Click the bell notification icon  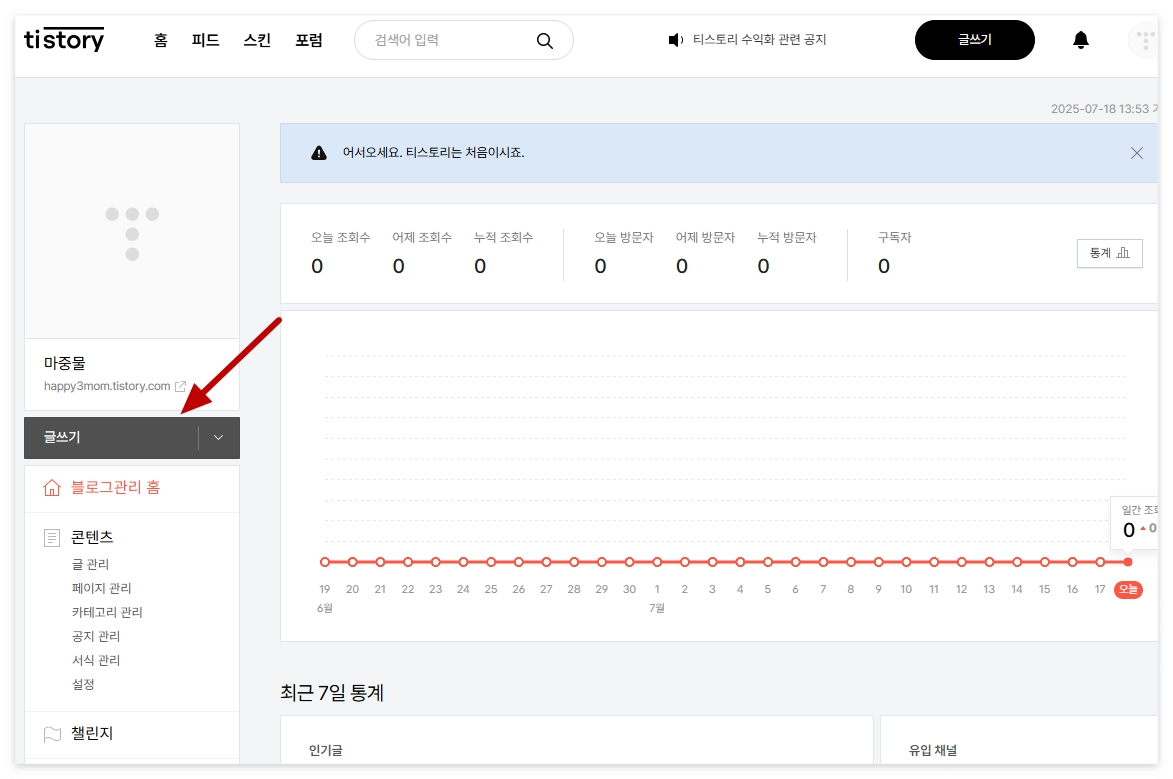coord(1081,40)
